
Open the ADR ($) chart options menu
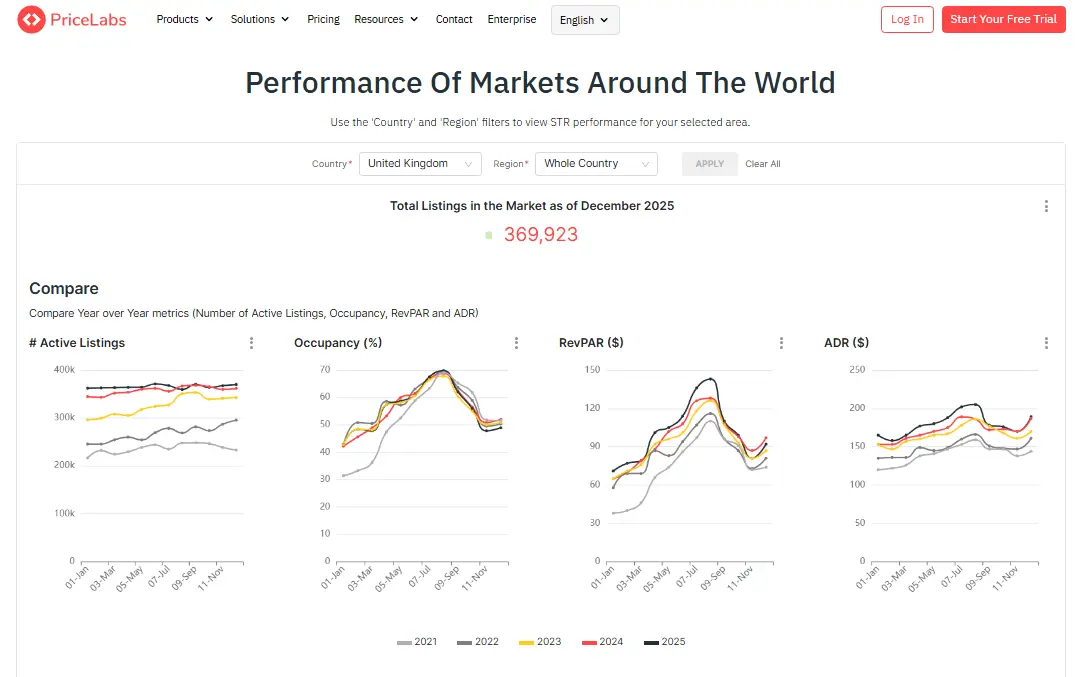(1046, 342)
